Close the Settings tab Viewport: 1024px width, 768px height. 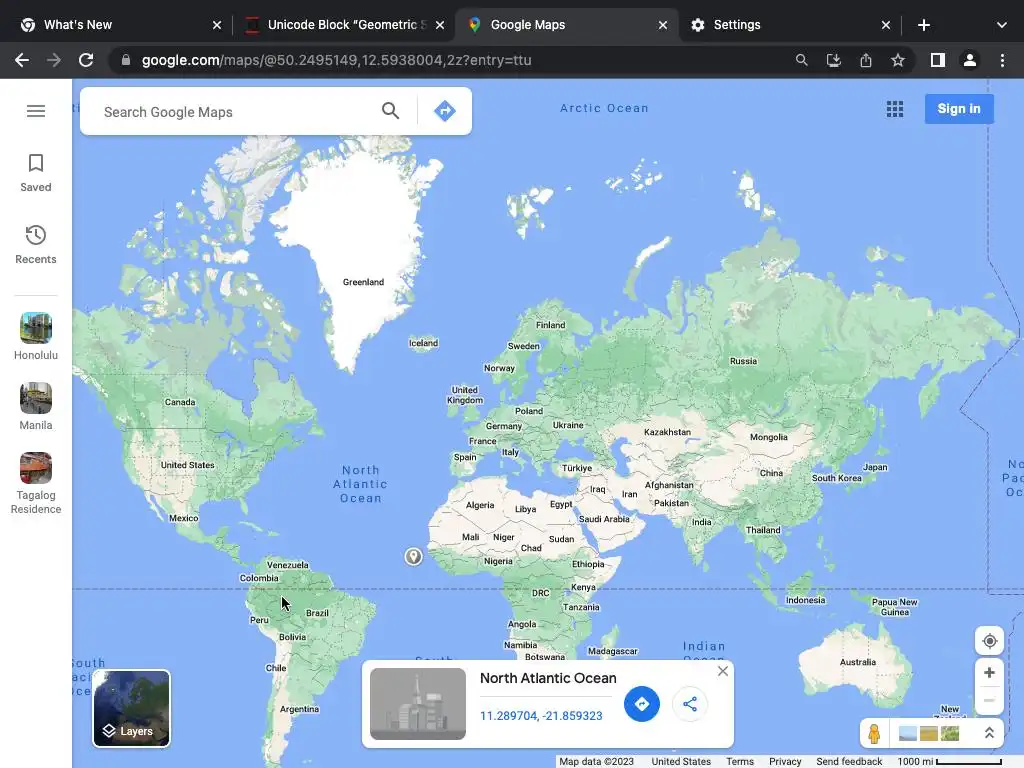point(886,25)
